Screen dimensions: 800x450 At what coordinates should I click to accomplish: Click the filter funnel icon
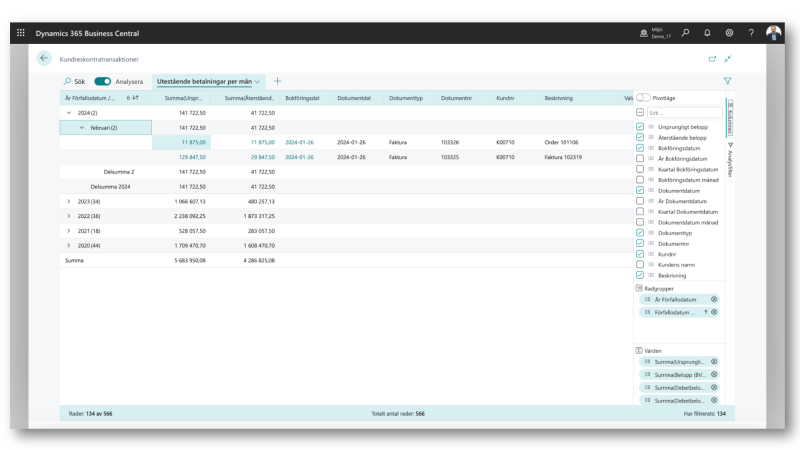tap(727, 81)
